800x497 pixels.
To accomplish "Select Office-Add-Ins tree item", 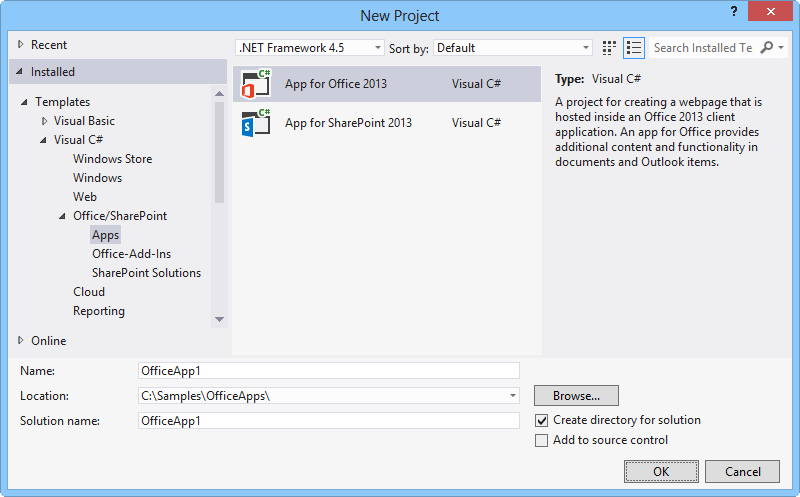I will (x=132, y=254).
